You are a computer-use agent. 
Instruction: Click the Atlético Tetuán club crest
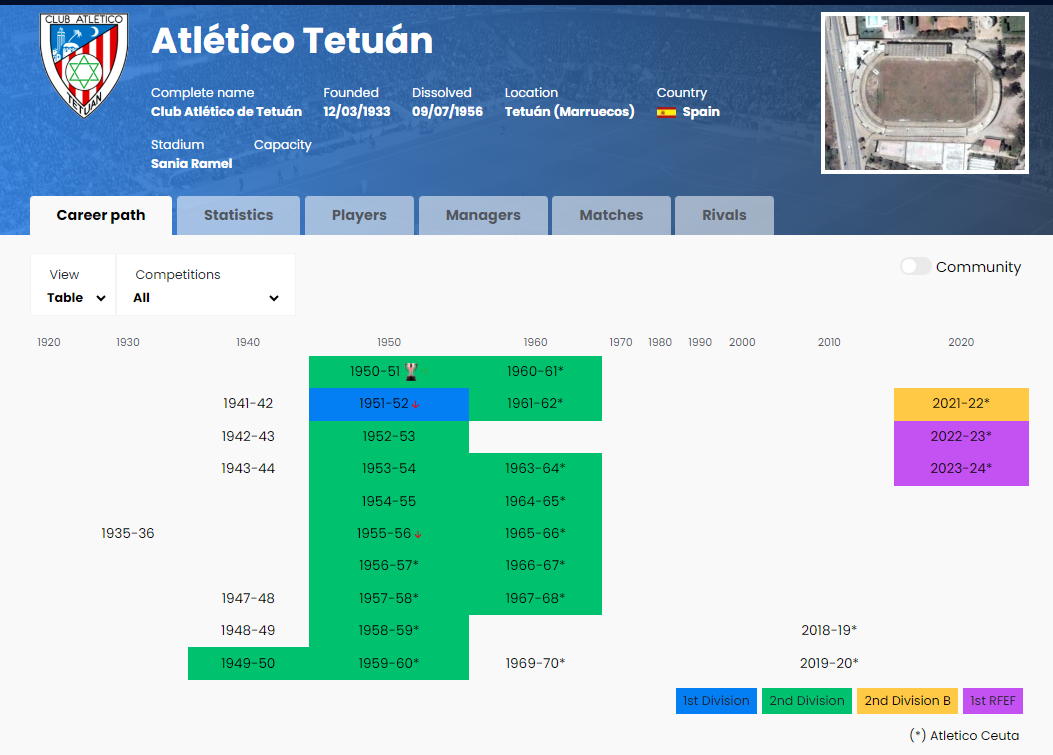tap(84, 65)
